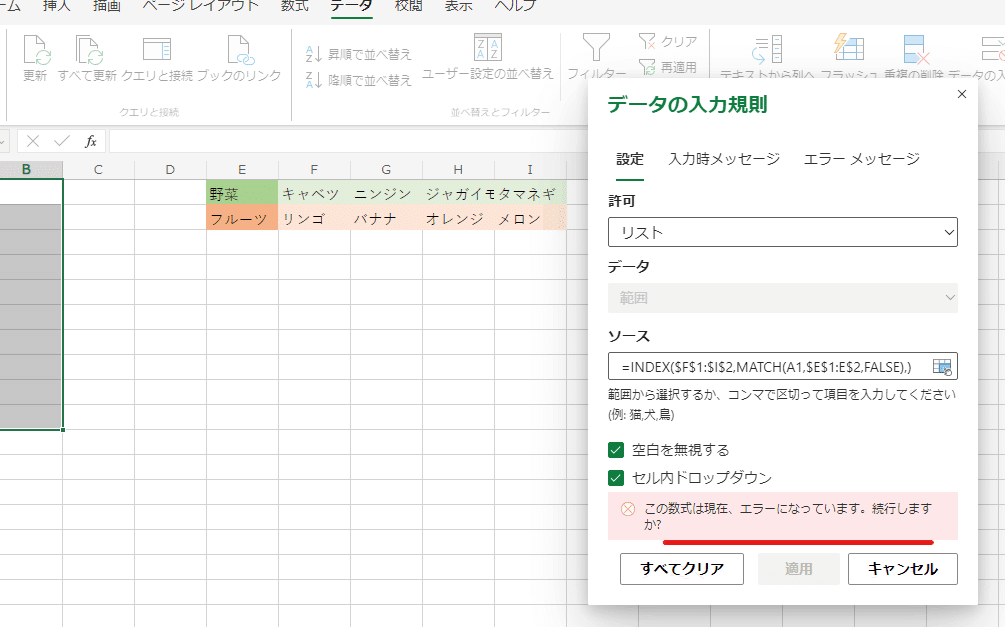Open the 校閲 ribbon tab
This screenshot has width=1005, height=627.
[408, 6]
